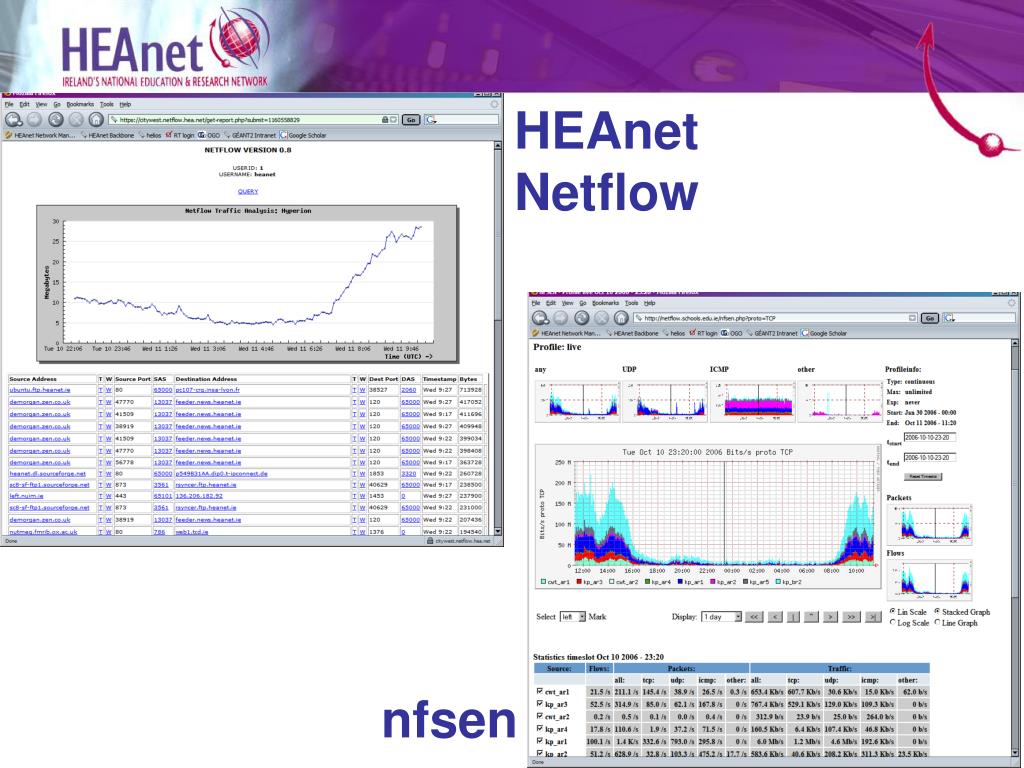Click Back arrow in nfsen browser window

click(540, 318)
